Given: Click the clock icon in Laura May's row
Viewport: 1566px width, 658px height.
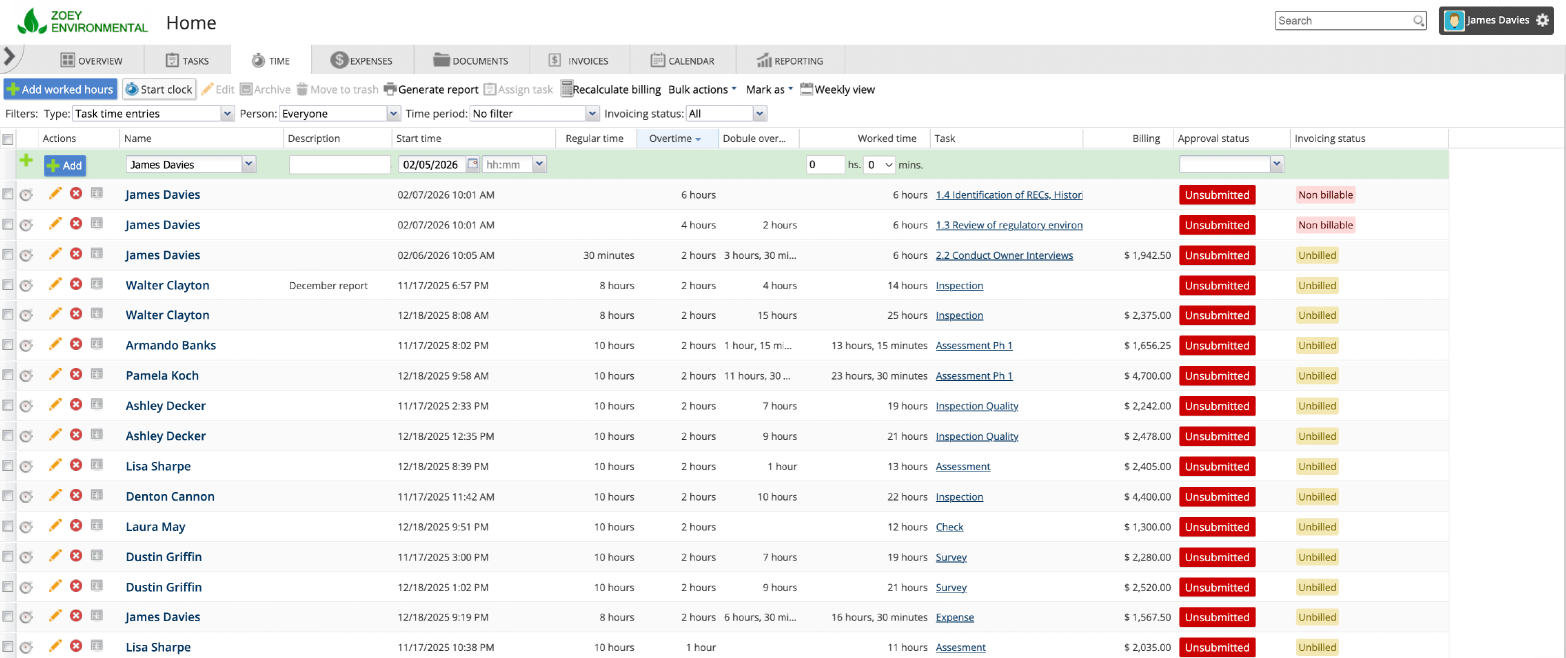Looking at the screenshot, I should click(27, 527).
